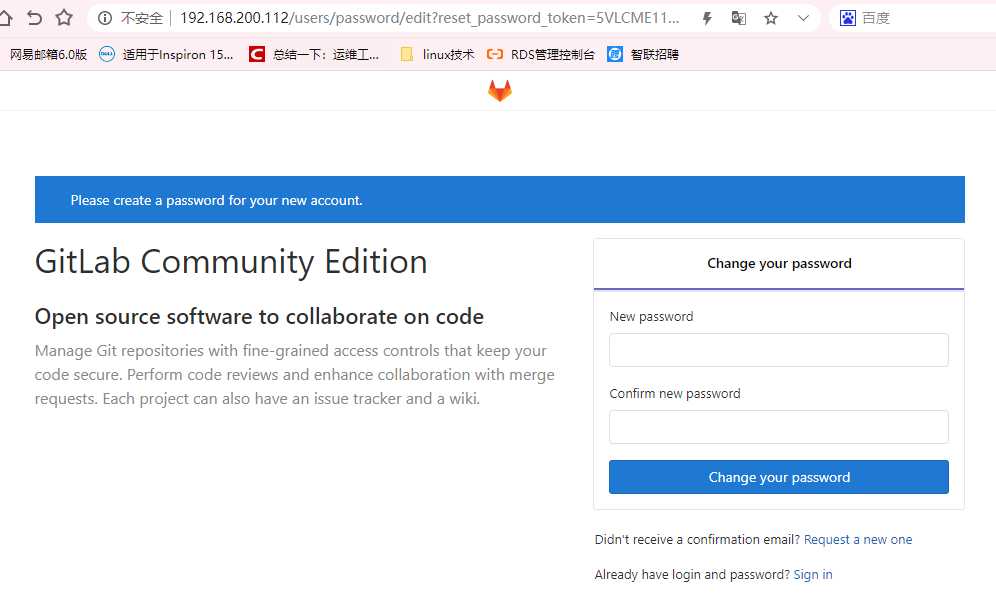This screenshot has height=596, width=996.
Task: Click the Confirm new password field
Action: tap(779, 427)
